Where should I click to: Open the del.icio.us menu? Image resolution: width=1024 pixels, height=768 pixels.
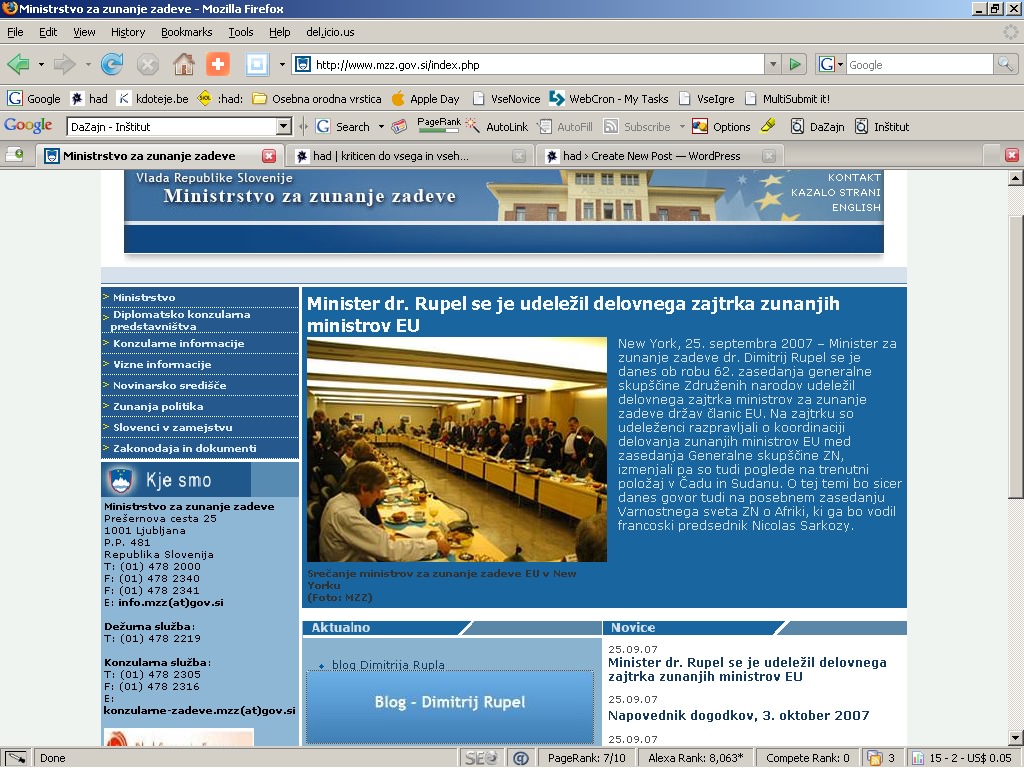(x=330, y=32)
